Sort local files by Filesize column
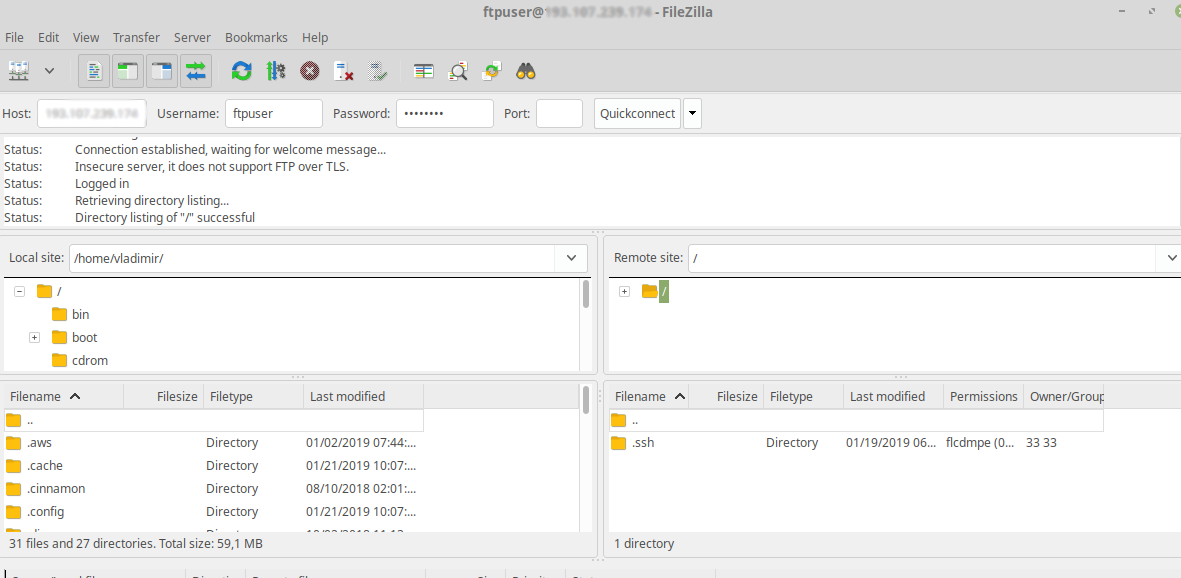The image size is (1181, 578). tap(163, 396)
